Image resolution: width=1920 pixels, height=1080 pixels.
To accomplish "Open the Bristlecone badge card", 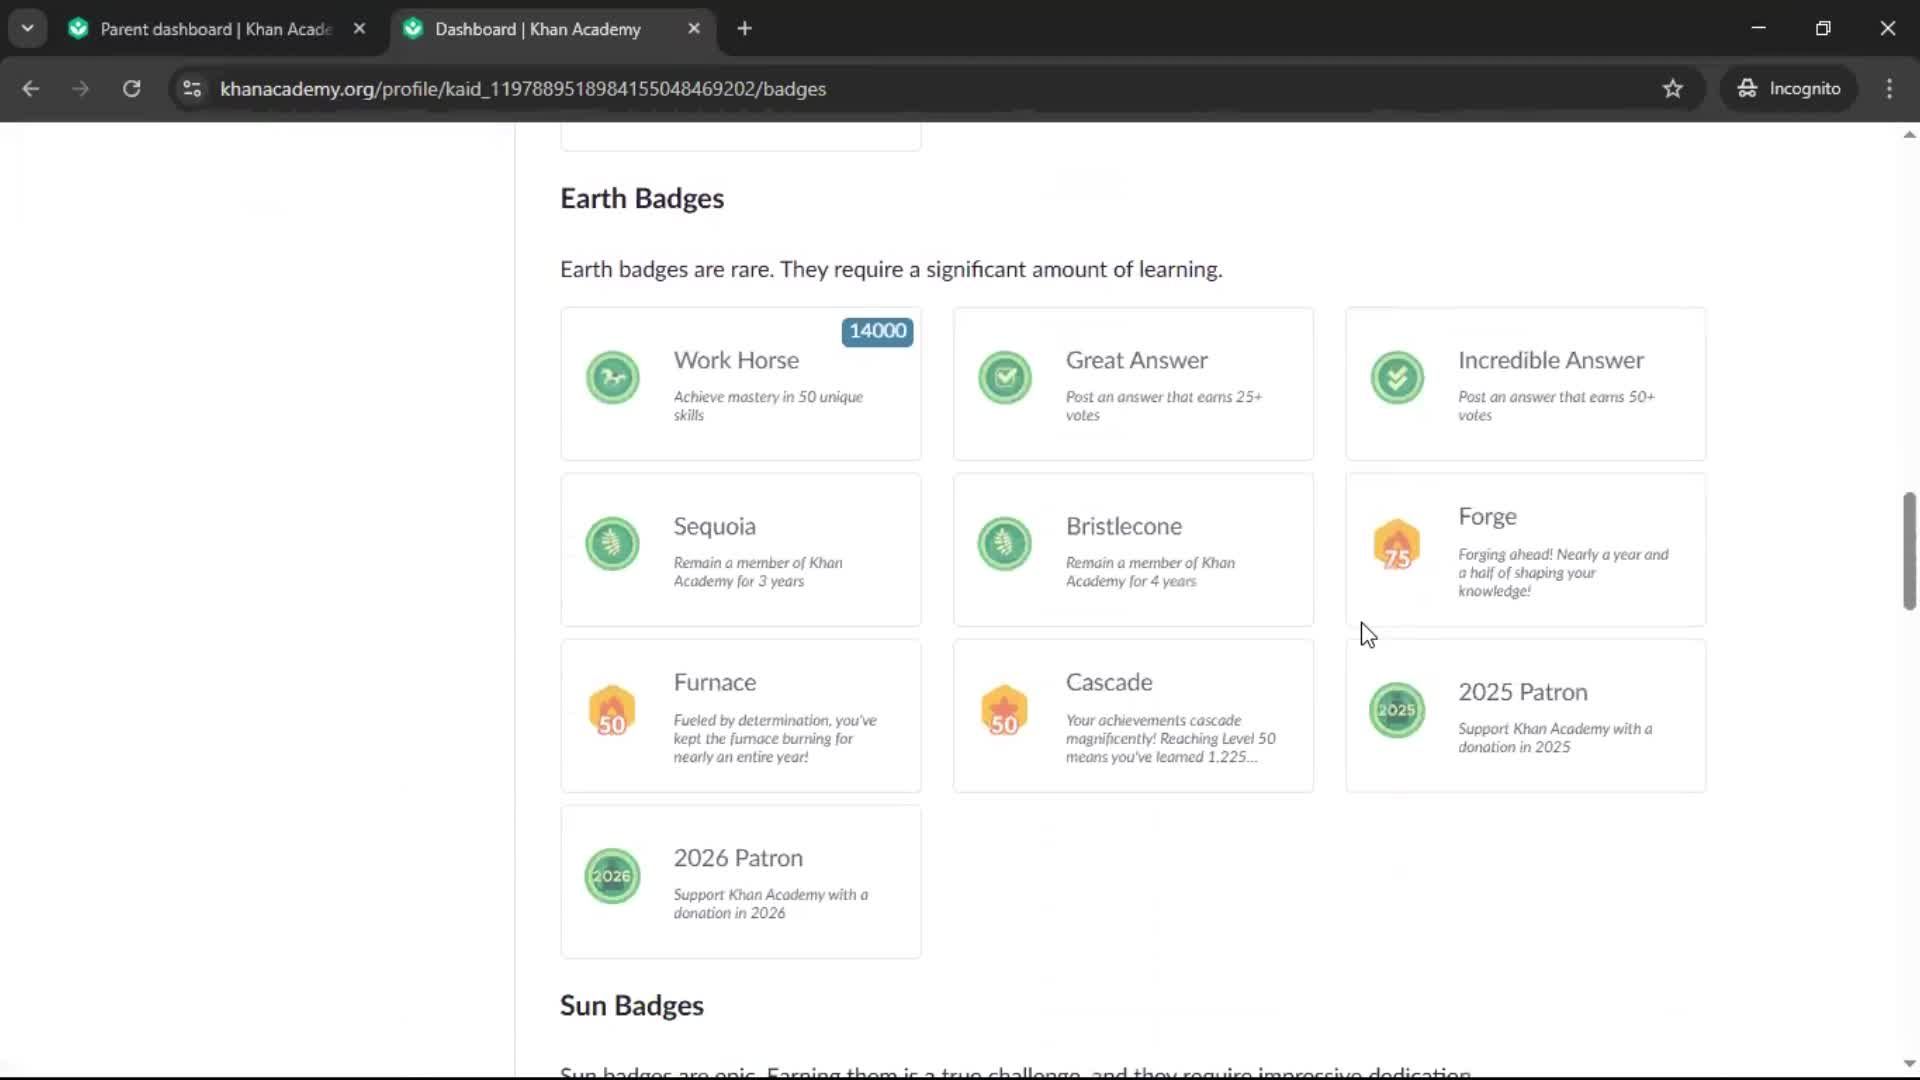I will click(1133, 550).
